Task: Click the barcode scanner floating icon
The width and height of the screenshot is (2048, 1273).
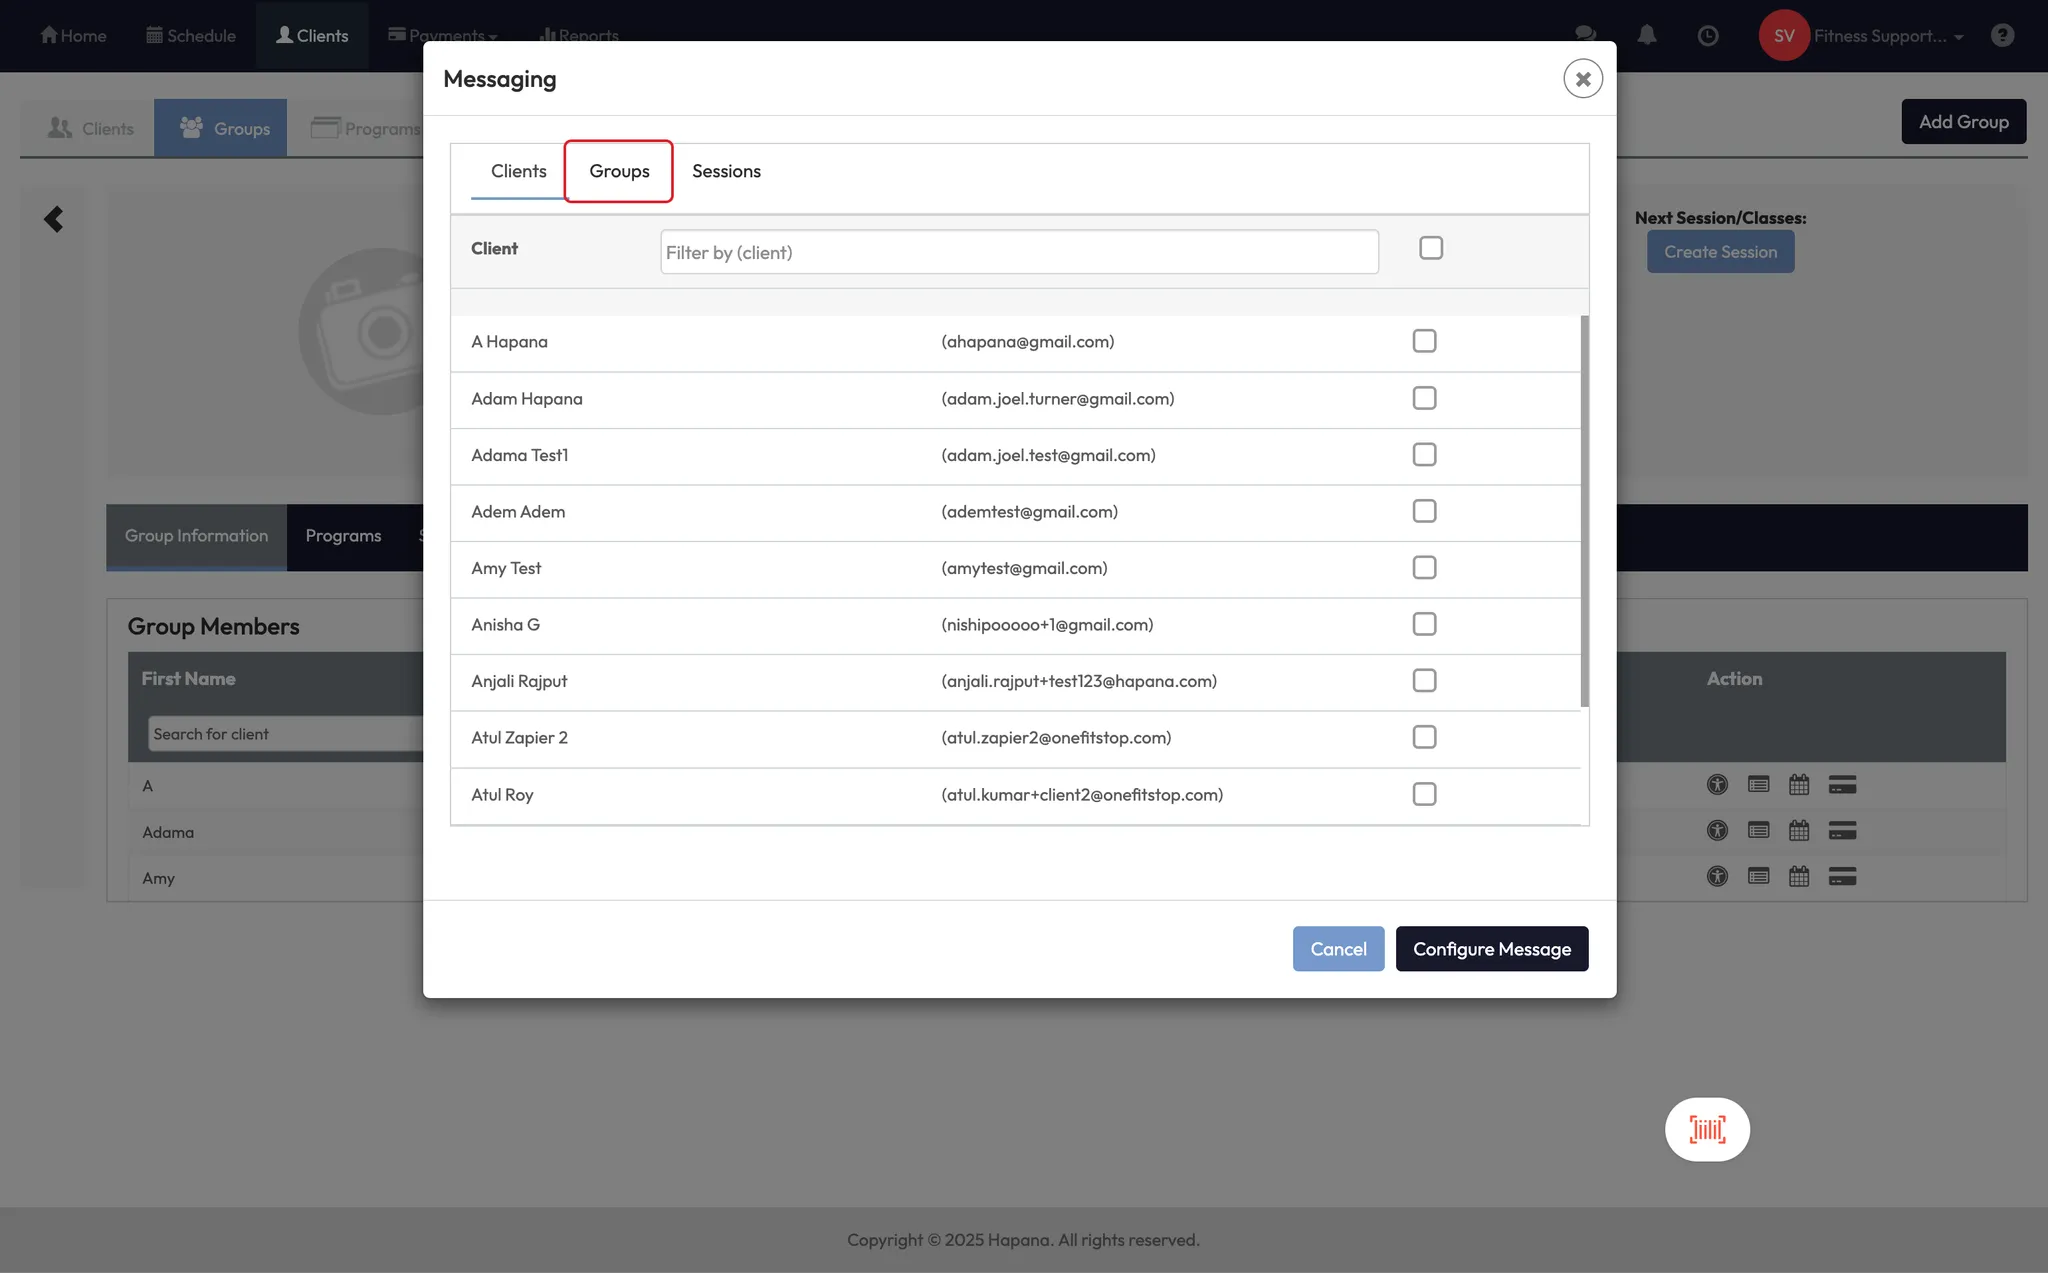Action: click(1707, 1129)
